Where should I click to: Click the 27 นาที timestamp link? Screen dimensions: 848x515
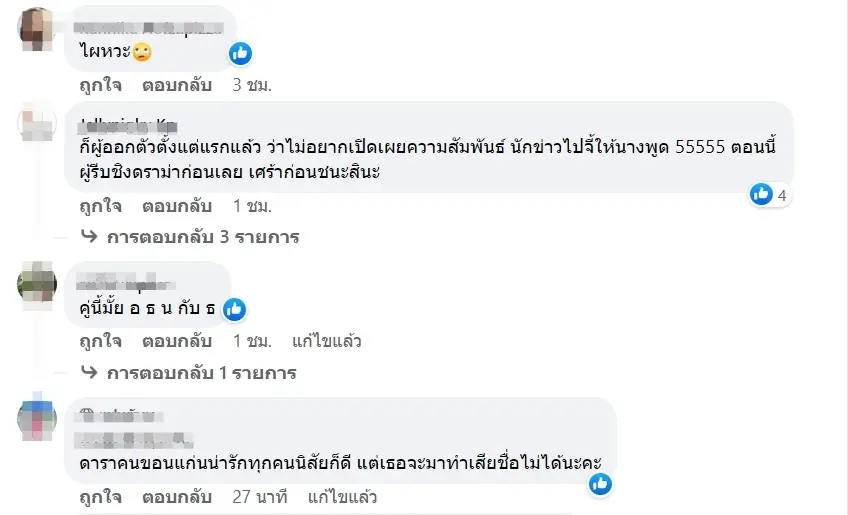click(x=259, y=496)
